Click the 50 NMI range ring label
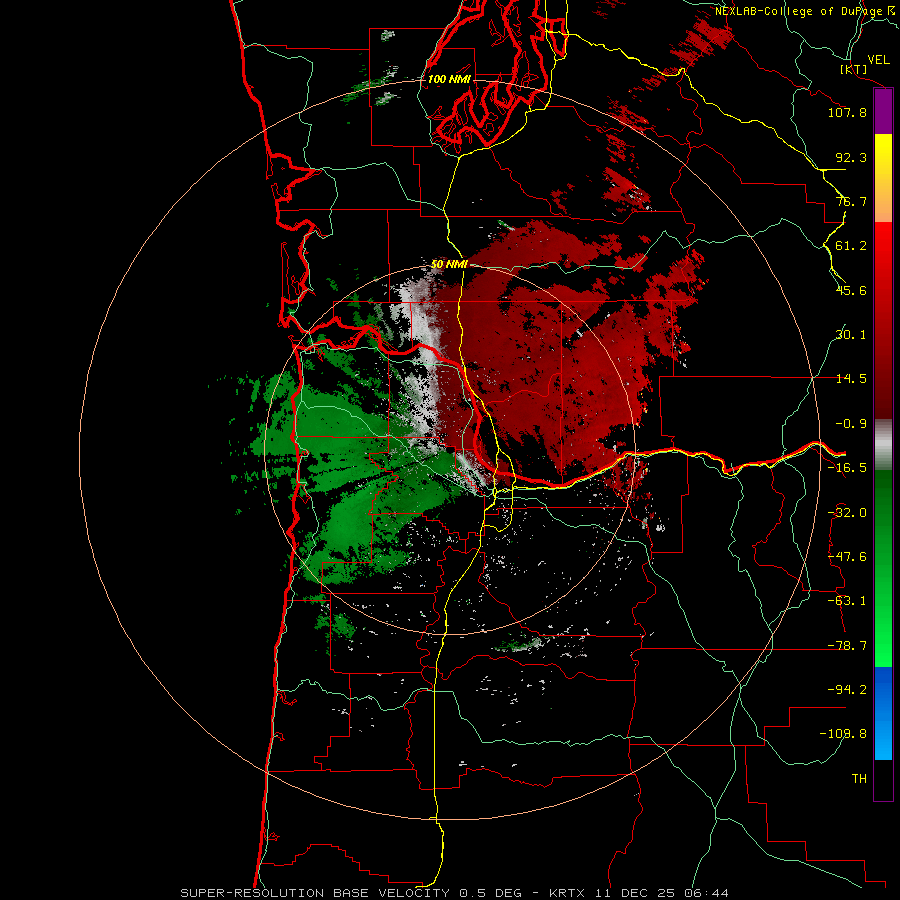The width and height of the screenshot is (900, 900). [449, 265]
